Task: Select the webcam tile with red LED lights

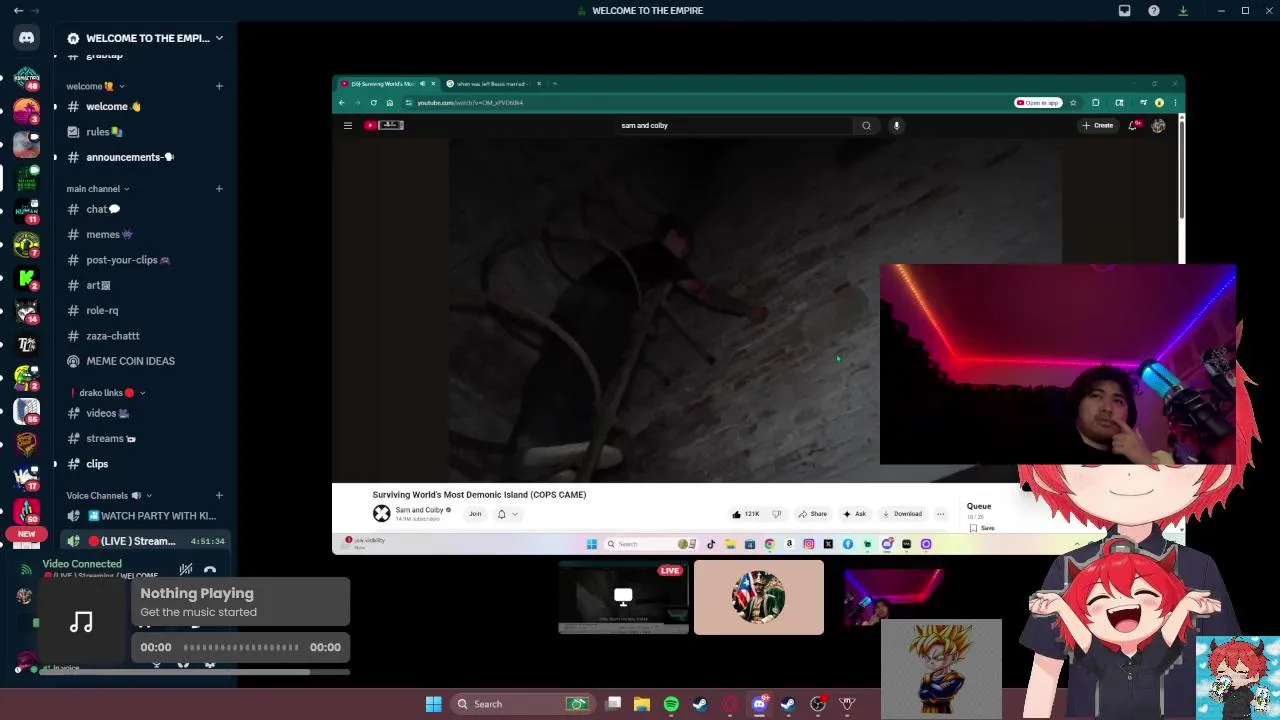Action: pos(894,598)
